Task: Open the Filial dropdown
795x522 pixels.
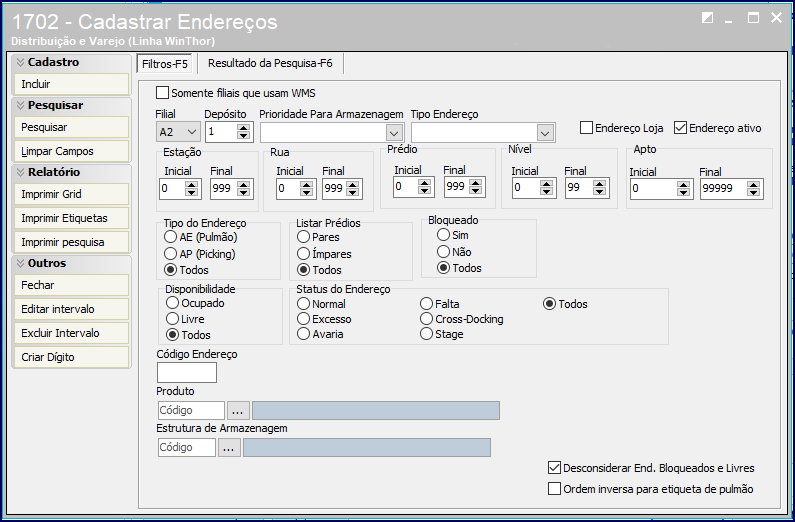Action: 178,132
